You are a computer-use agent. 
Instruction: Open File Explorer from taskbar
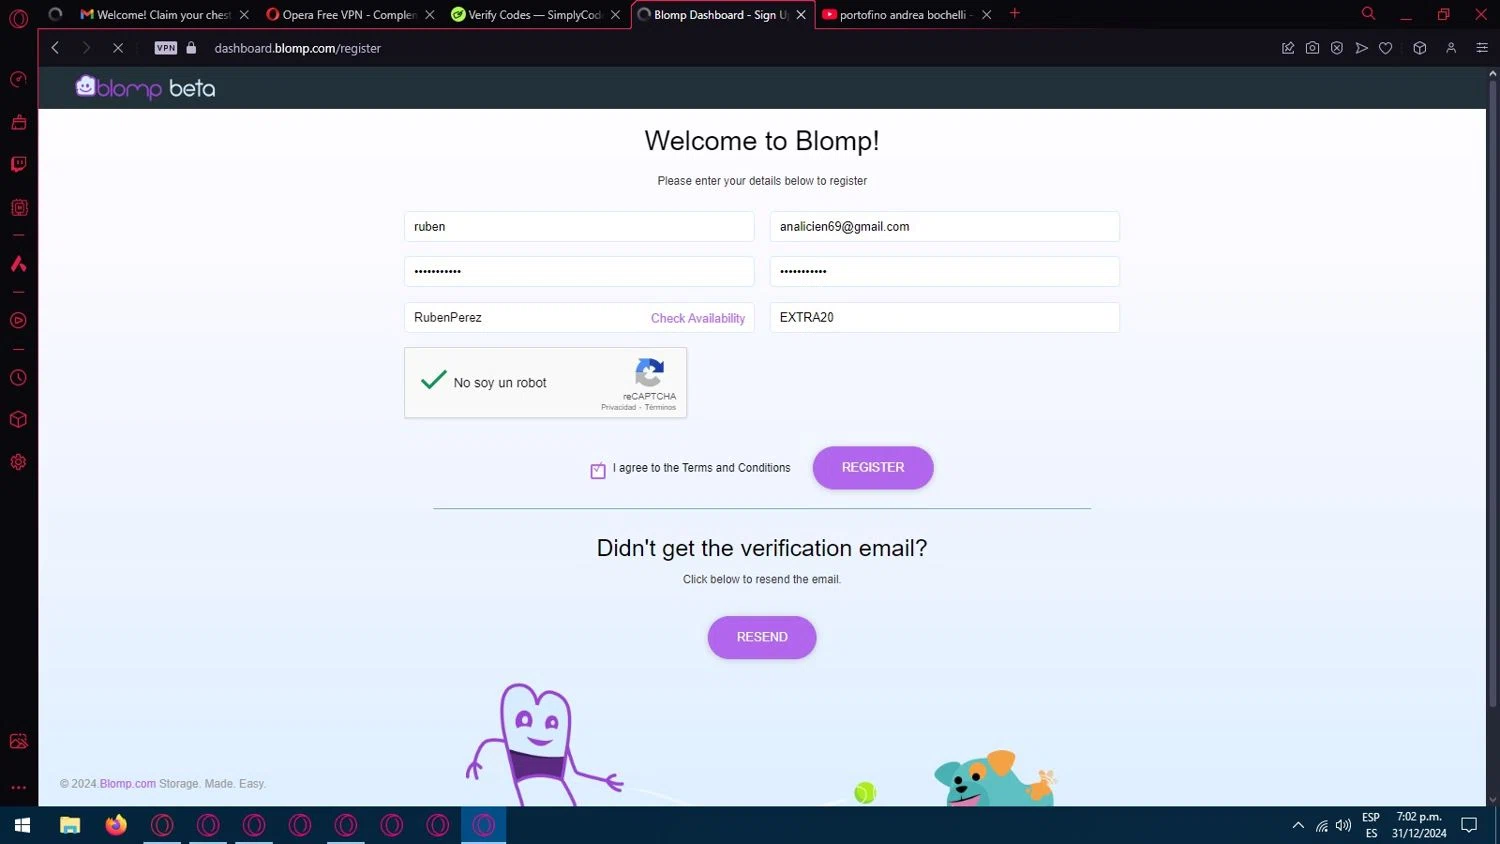[70, 825]
